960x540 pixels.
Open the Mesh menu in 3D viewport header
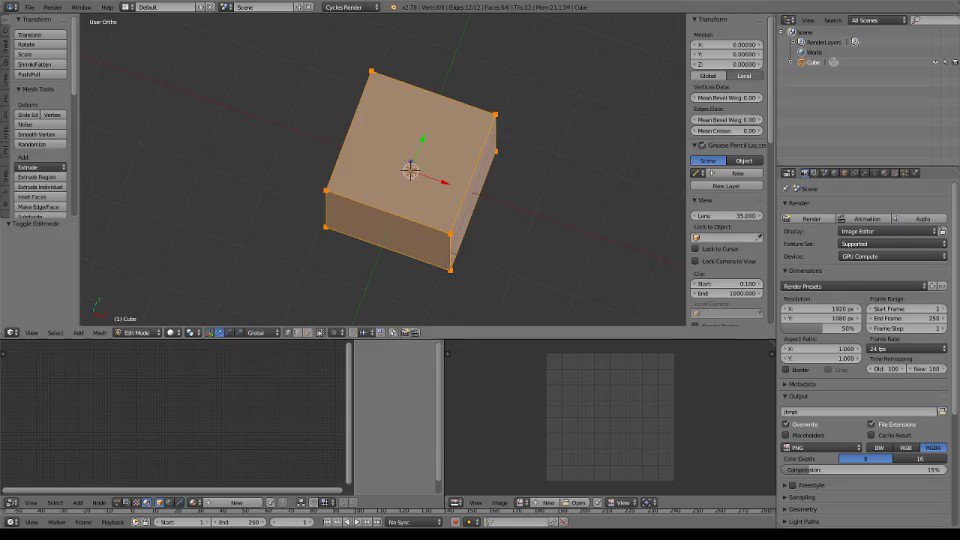coord(99,333)
